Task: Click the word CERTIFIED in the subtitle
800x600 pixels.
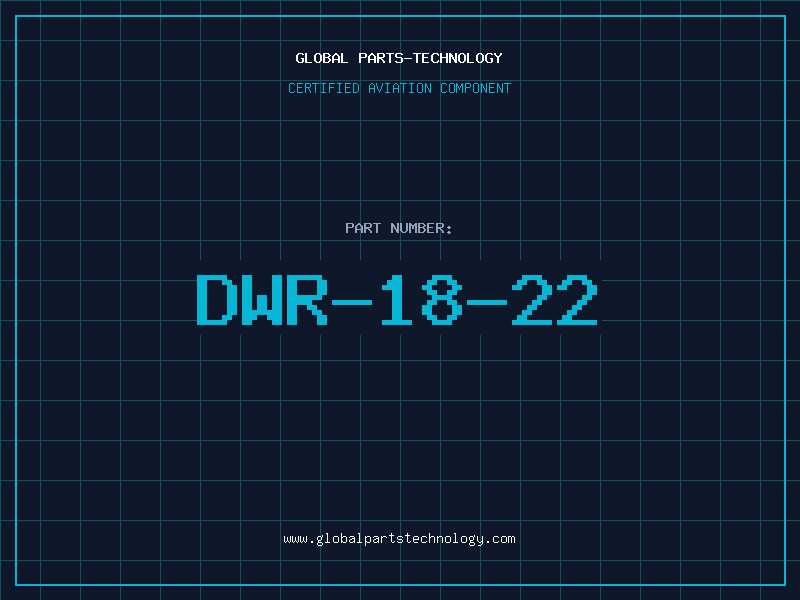Action: [323, 88]
